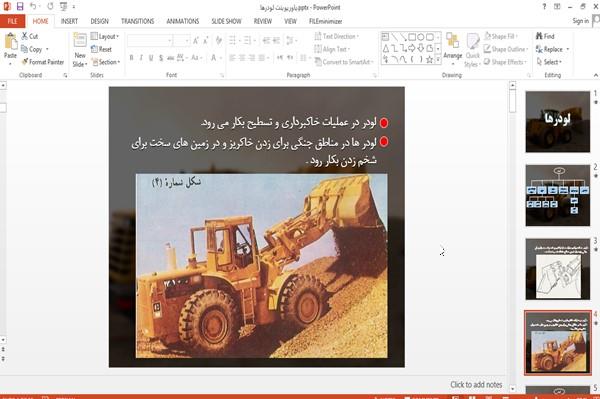Screen dimensions: 600x399
Task: Click the Sign in link
Action: [x=580, y=21]
